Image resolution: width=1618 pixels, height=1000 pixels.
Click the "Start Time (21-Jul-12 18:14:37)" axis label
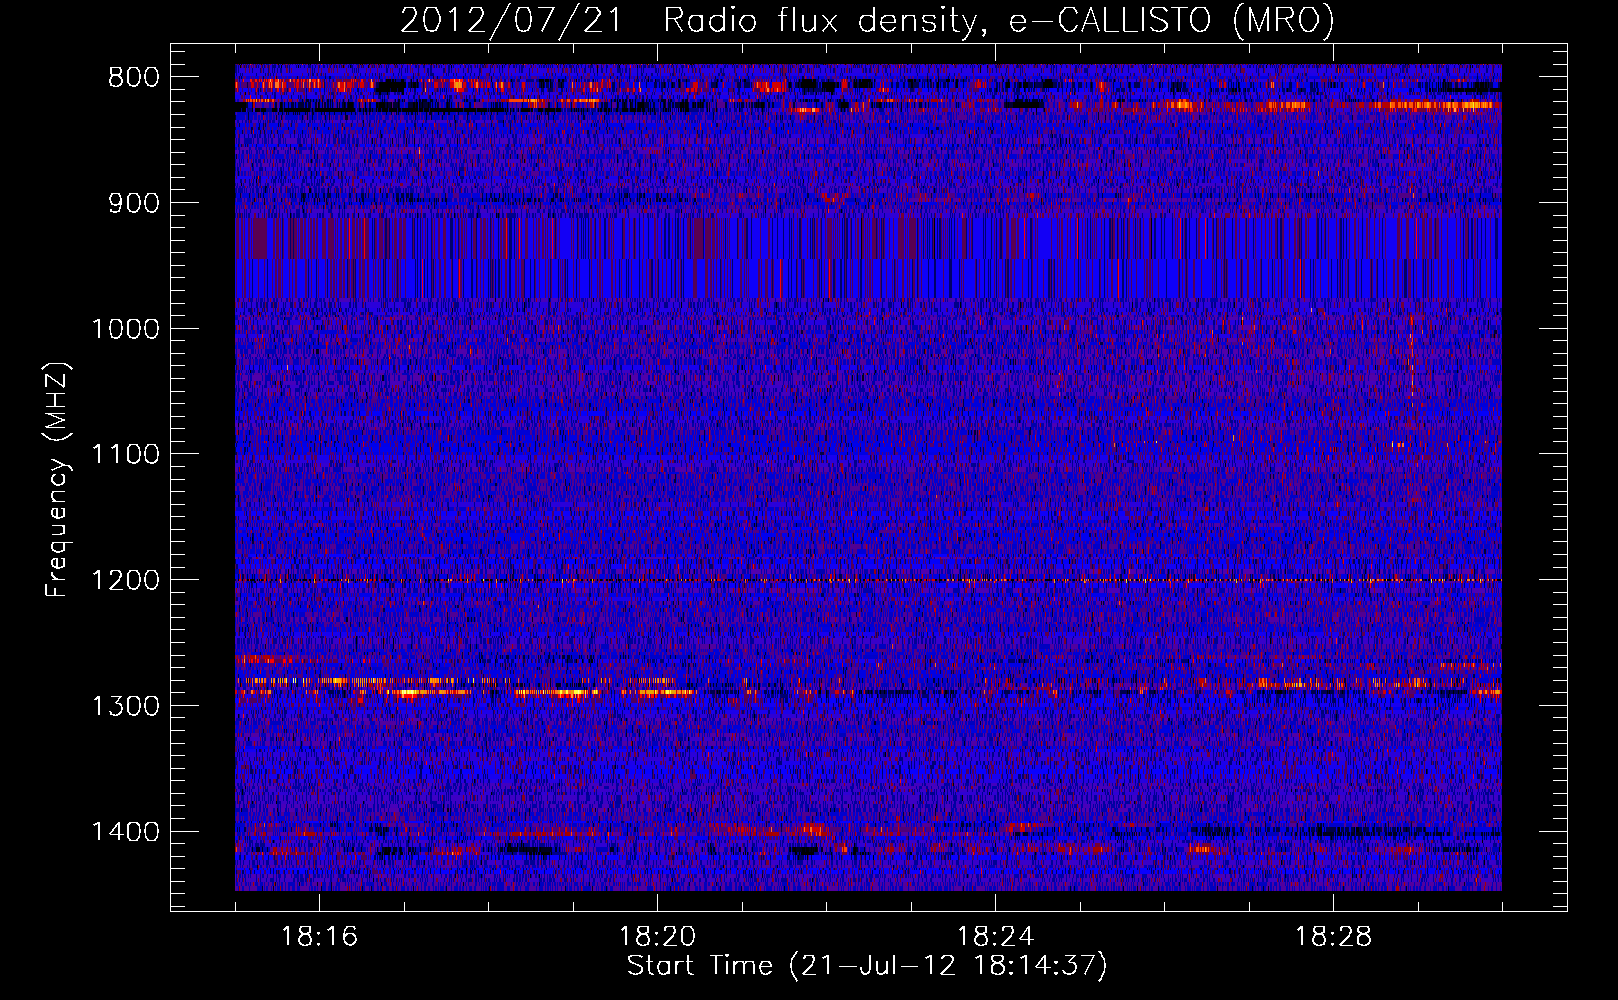(867, 966)
